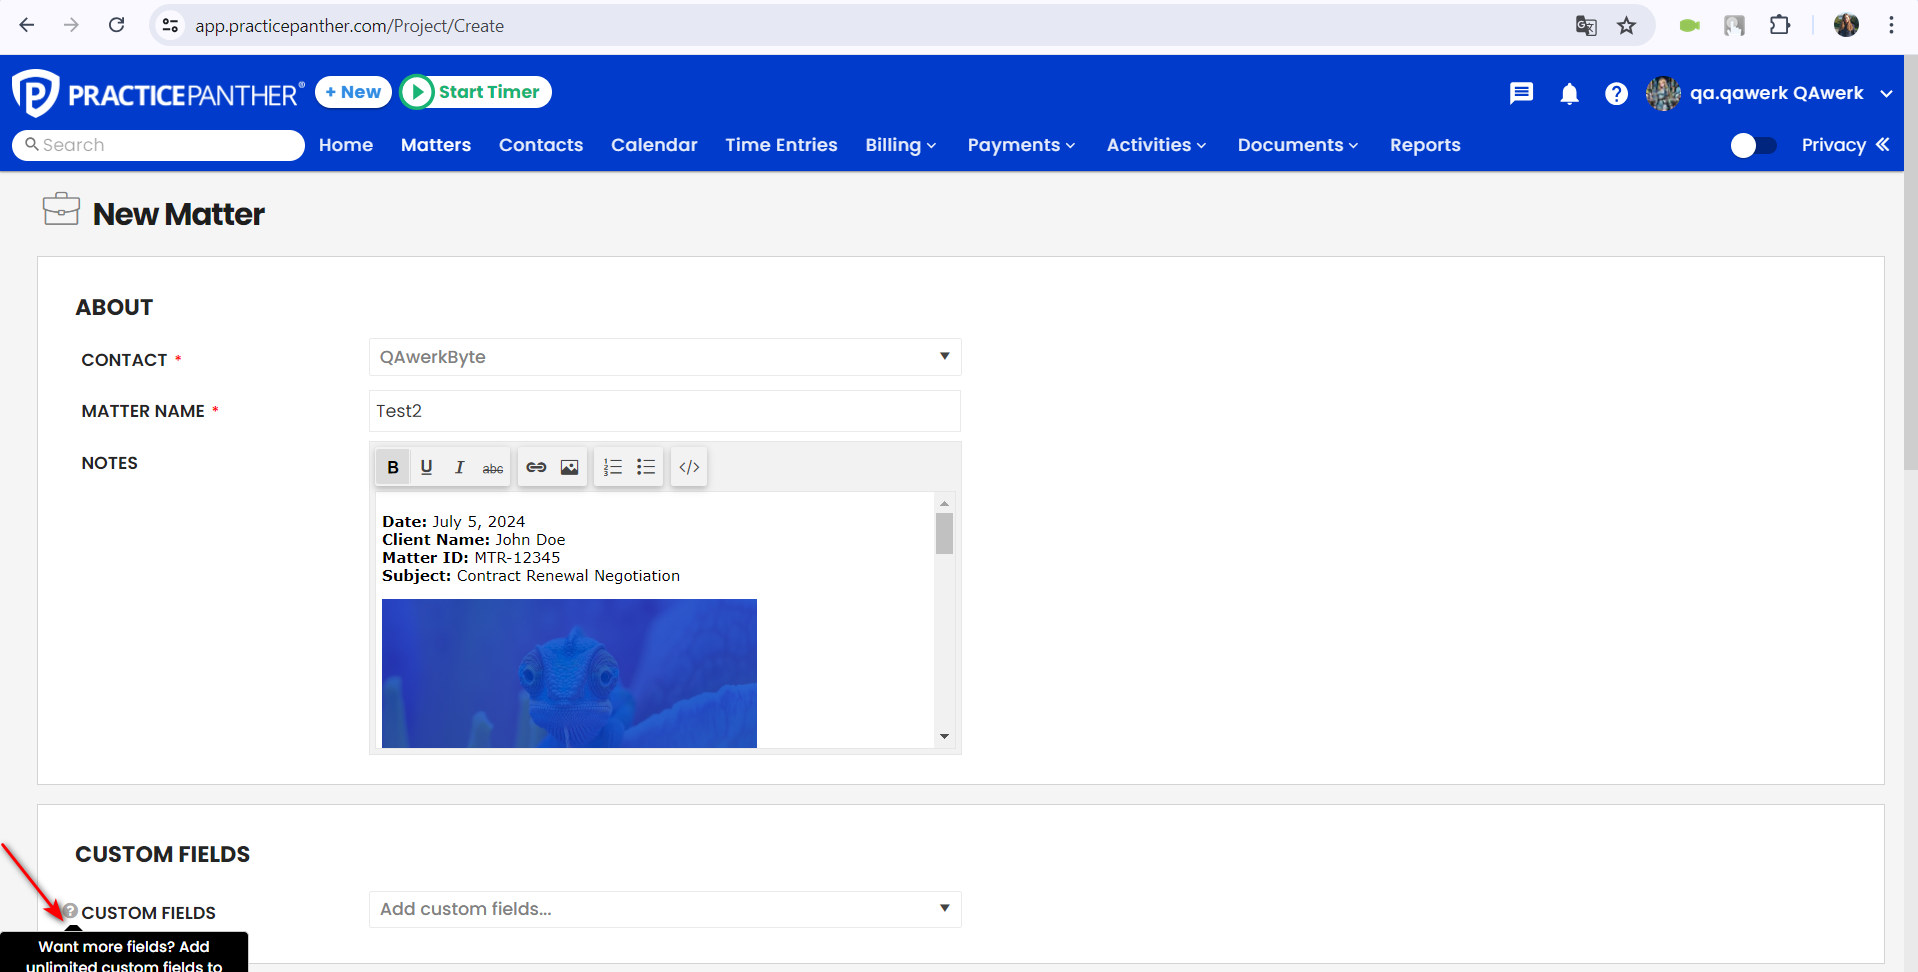Expand the Payments menu

point(1021,145)
